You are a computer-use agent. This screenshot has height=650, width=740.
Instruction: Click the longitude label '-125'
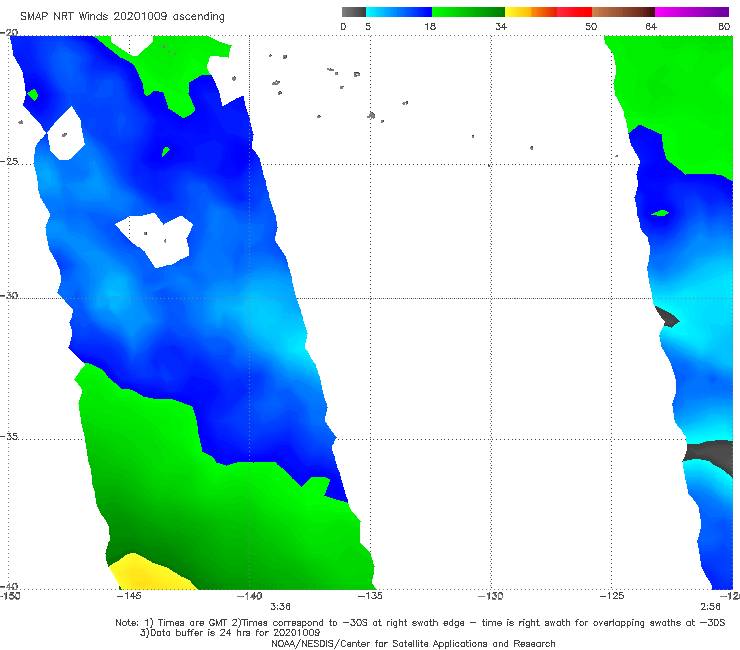612,596
